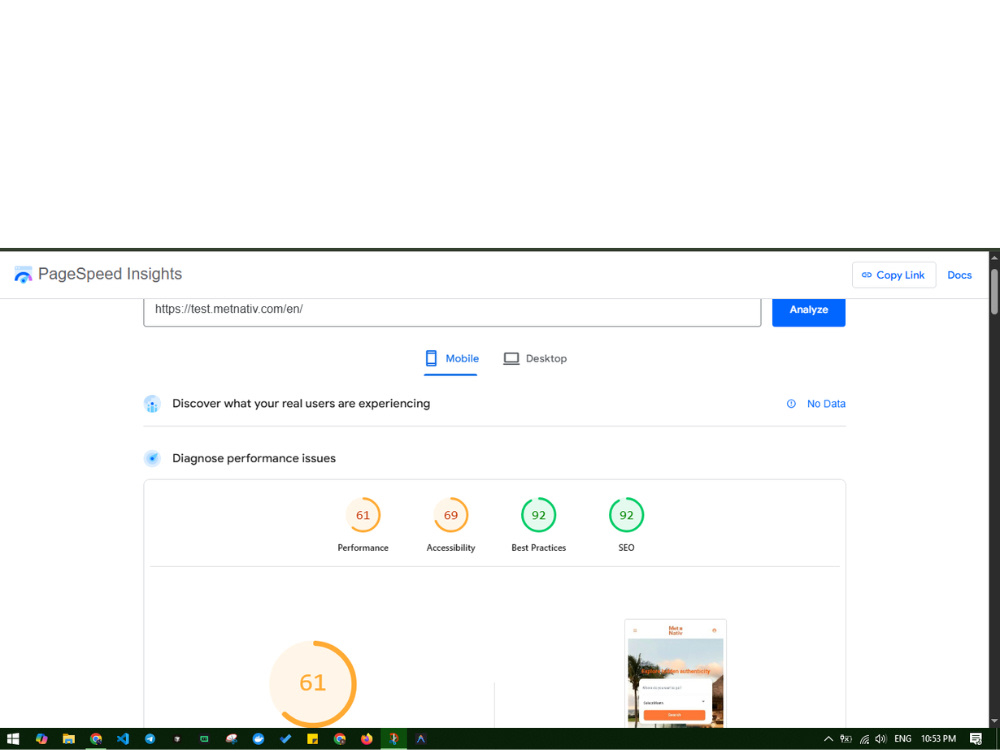Switch to the Desktop tab

pyautogui.click(x=535, y=358)
